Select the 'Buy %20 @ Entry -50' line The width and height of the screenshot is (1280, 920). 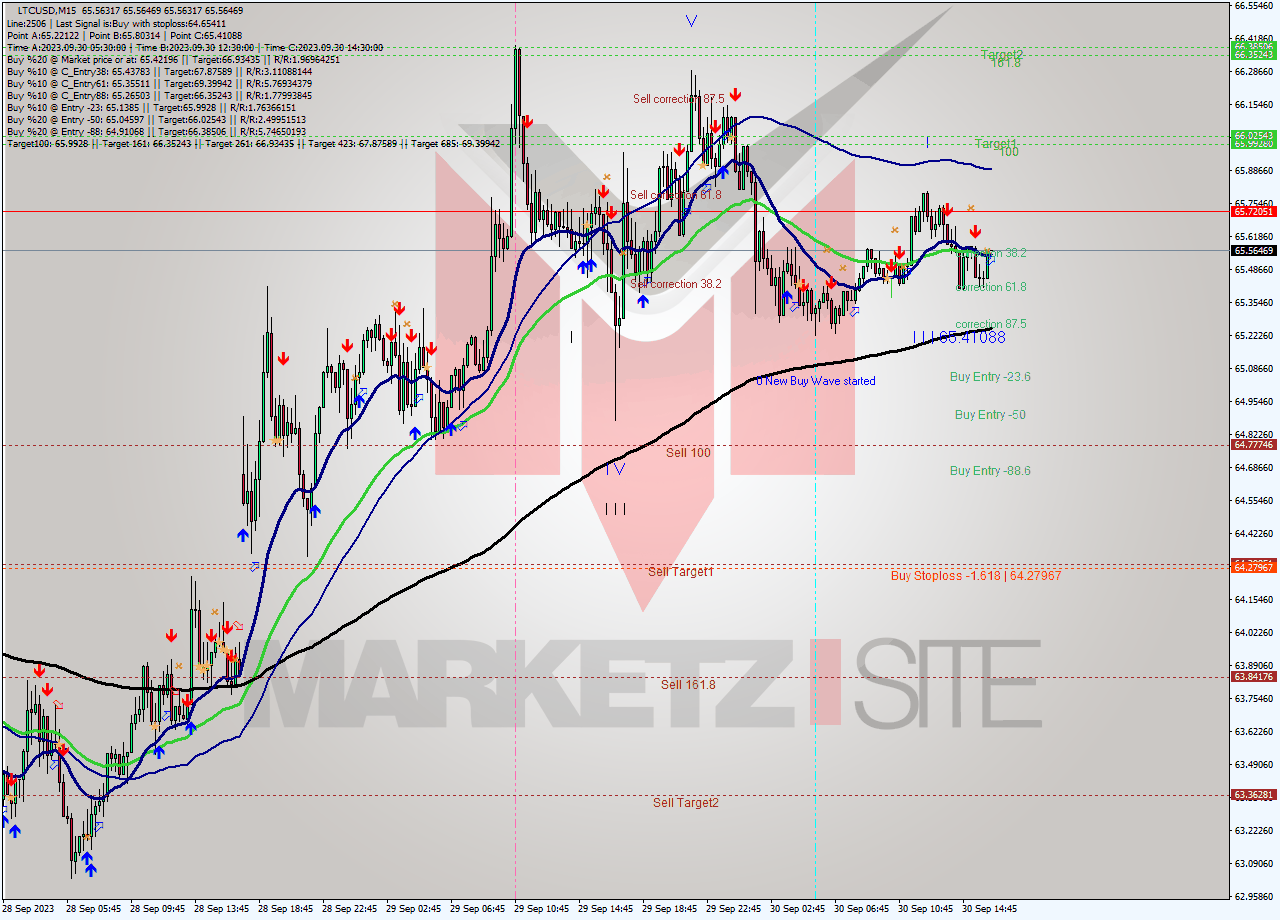pyautogui.click(x=157, y=119)
